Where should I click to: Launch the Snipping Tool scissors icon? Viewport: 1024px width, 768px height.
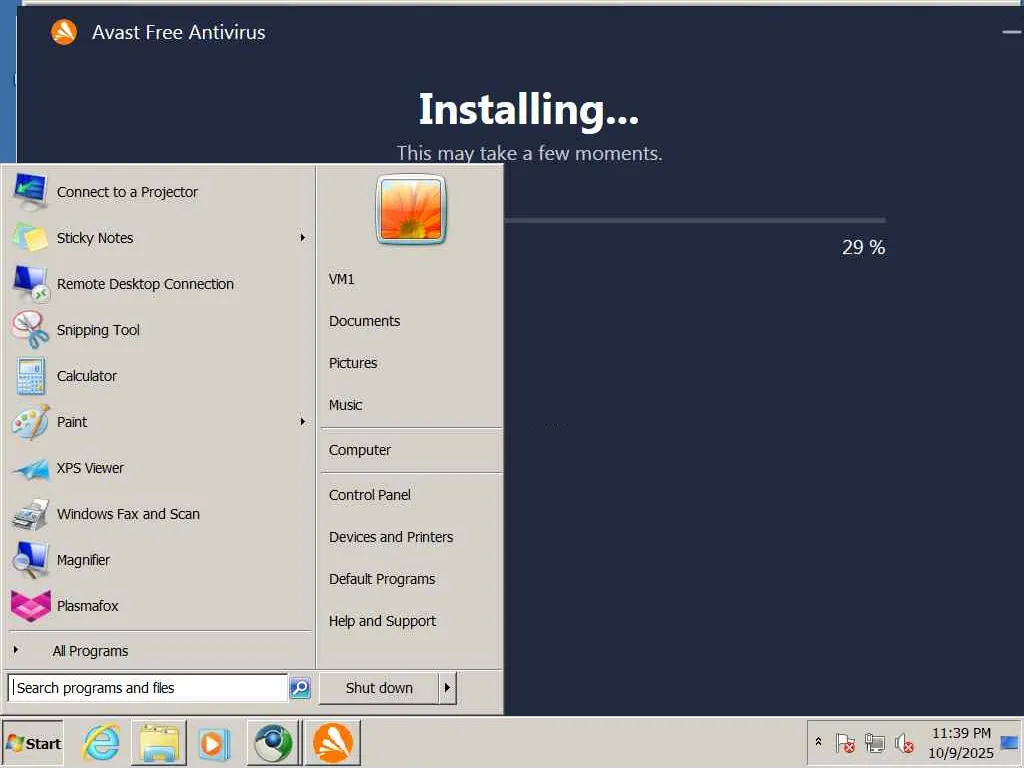pos(30,330)
